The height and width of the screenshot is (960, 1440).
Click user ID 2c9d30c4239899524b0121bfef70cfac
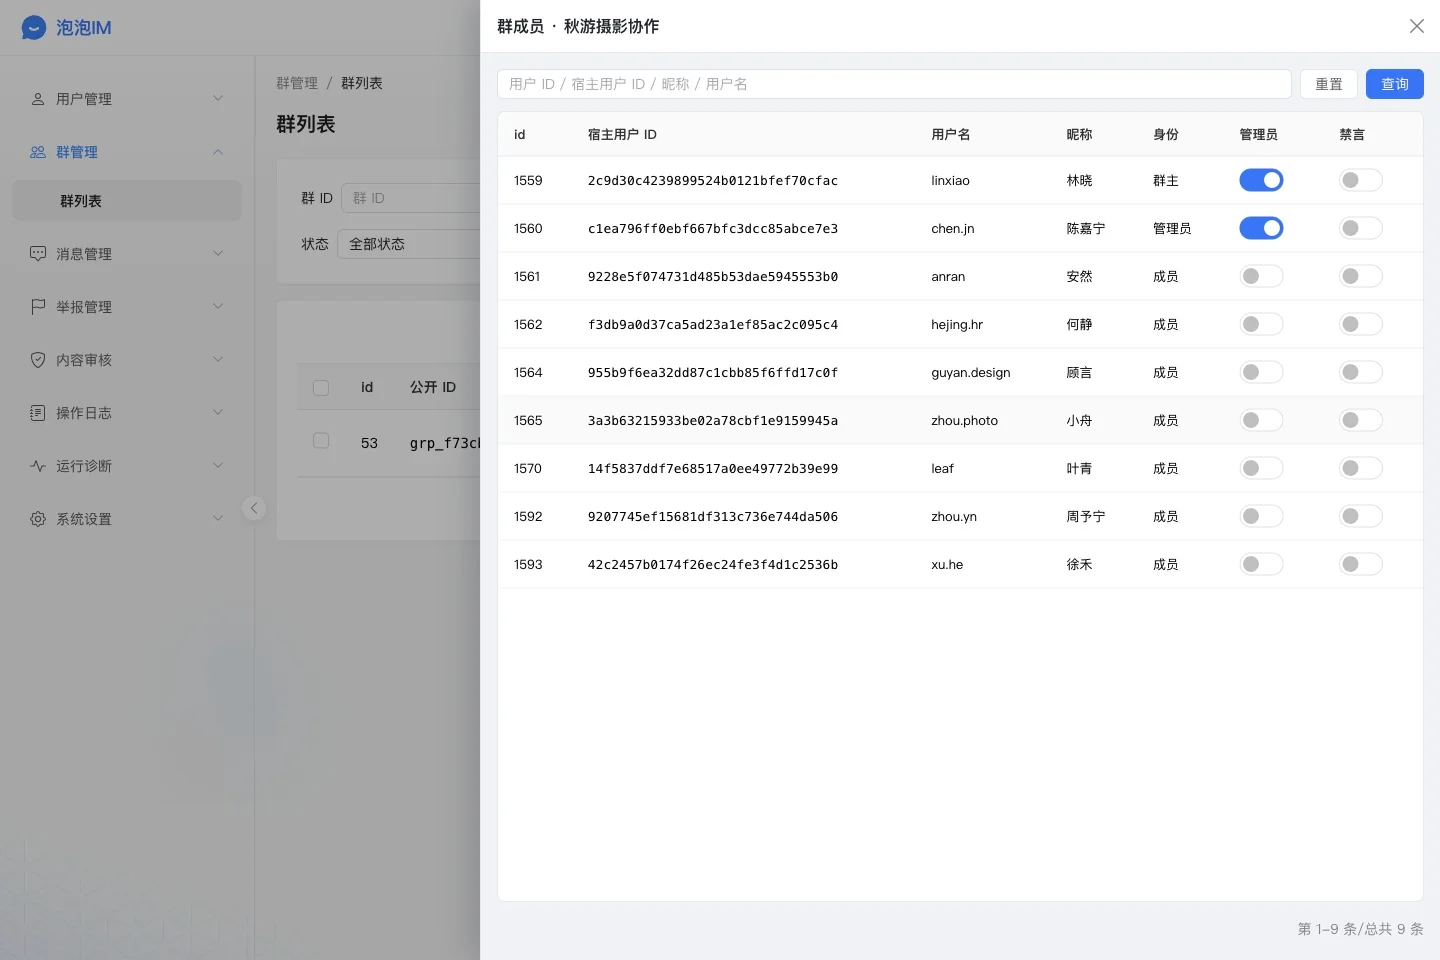(713, 181)
